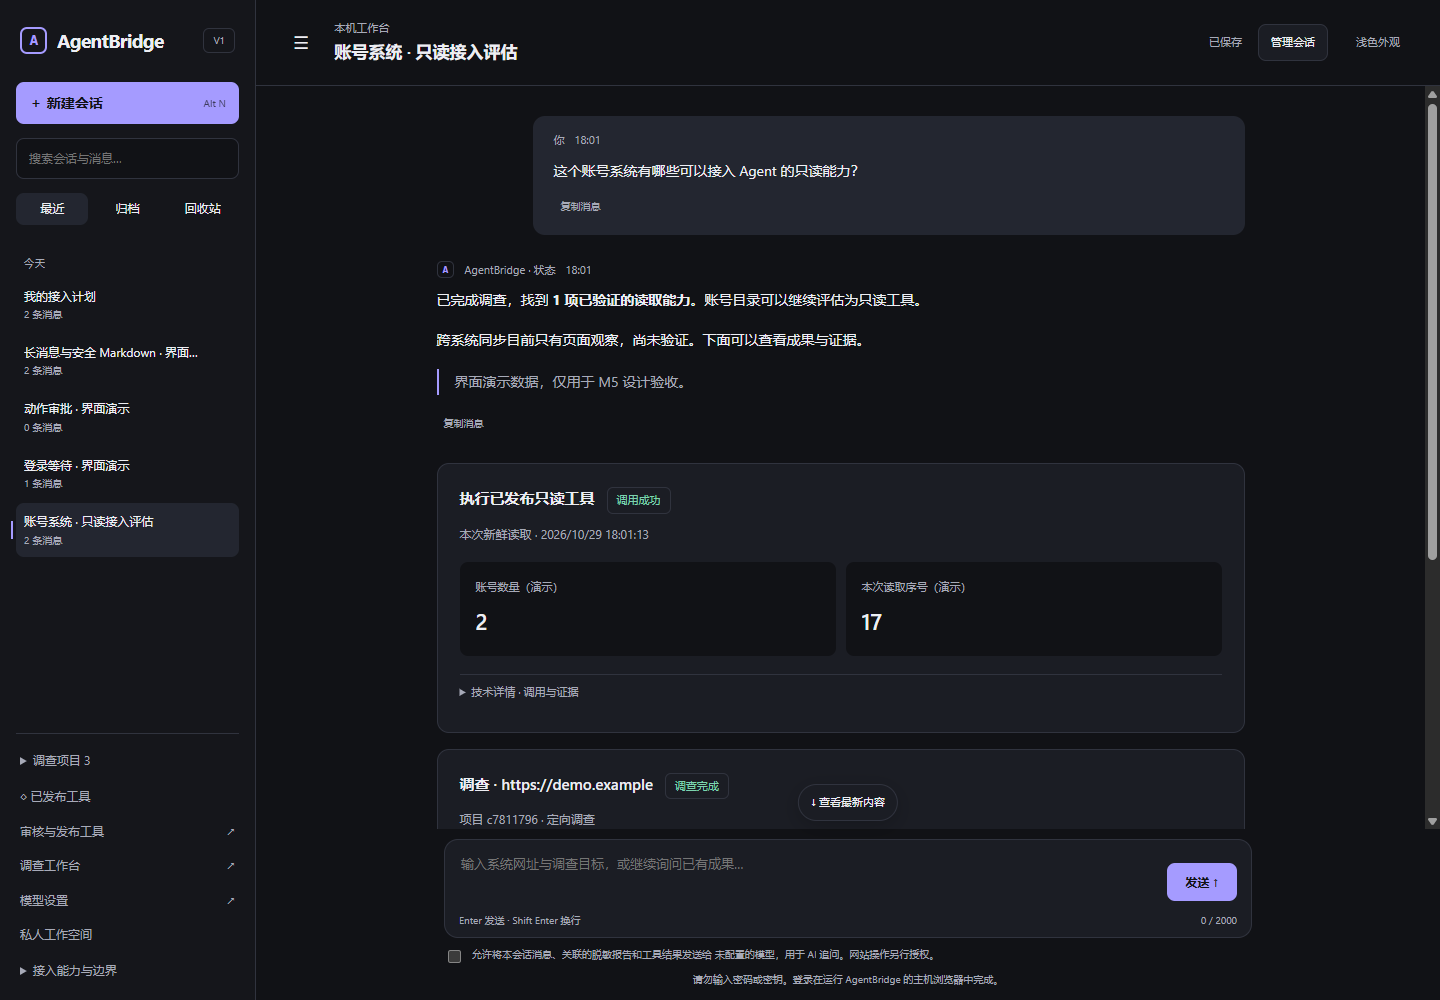This screenshot has height=1000, width=1440.
Task: Open the hamburger sidebar menu
Action: (301, 43)
